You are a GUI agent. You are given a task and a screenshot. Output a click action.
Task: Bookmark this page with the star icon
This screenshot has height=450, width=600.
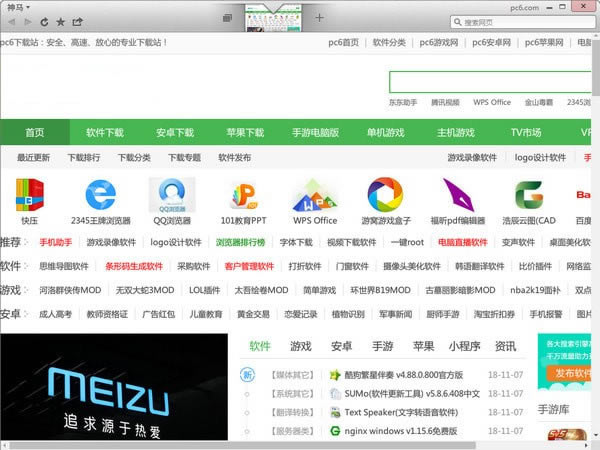(60, 21)
